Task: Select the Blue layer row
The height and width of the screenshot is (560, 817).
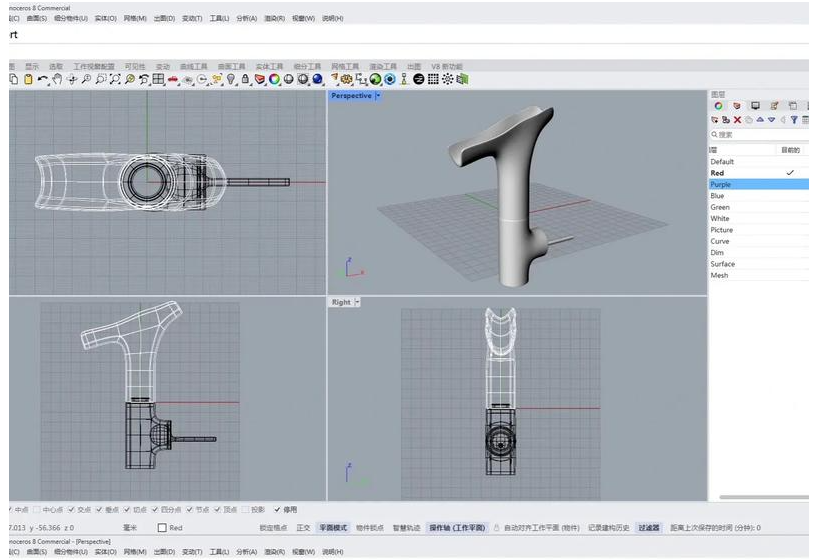Action: click(x=759, y=196)
